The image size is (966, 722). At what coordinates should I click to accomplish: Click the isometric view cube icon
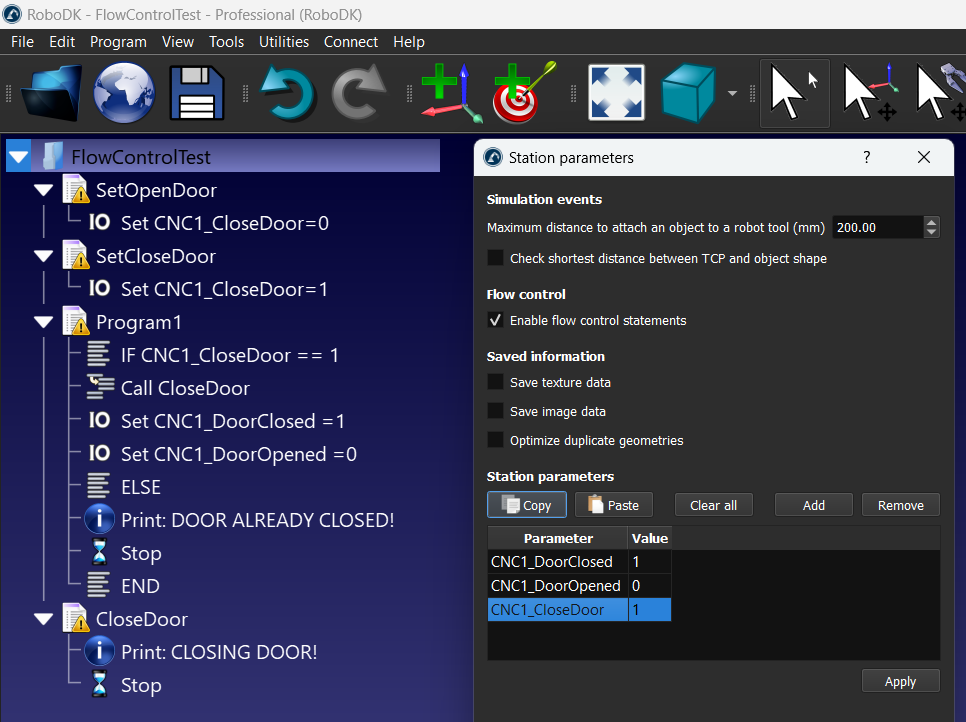click(687, 93)
